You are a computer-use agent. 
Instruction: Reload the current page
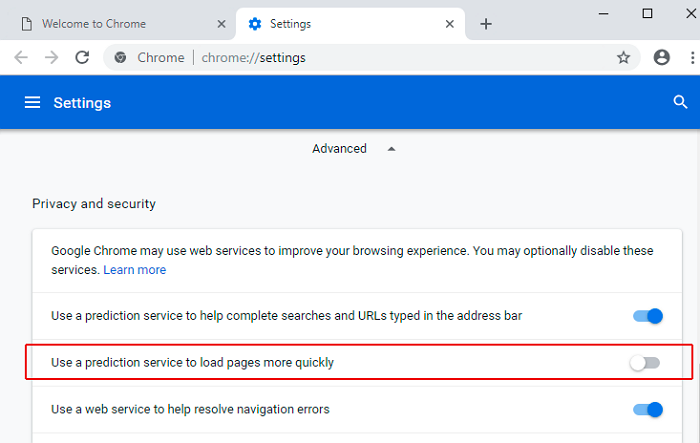pyautogui.click(x=82, y=57)
